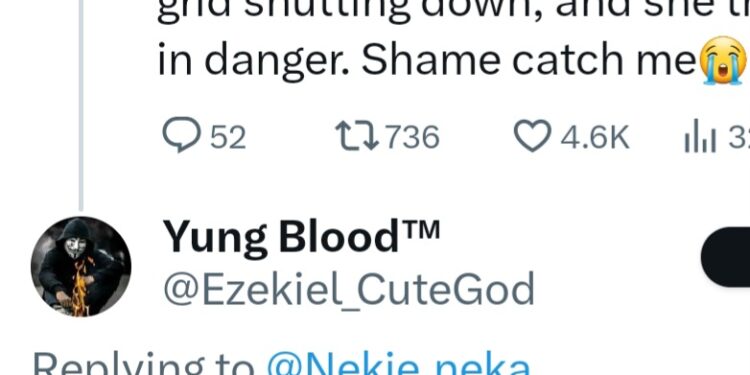Open the @Ezekiel_CuteGod handle
Screen dimensions: 750x375
tap(349, 288)
